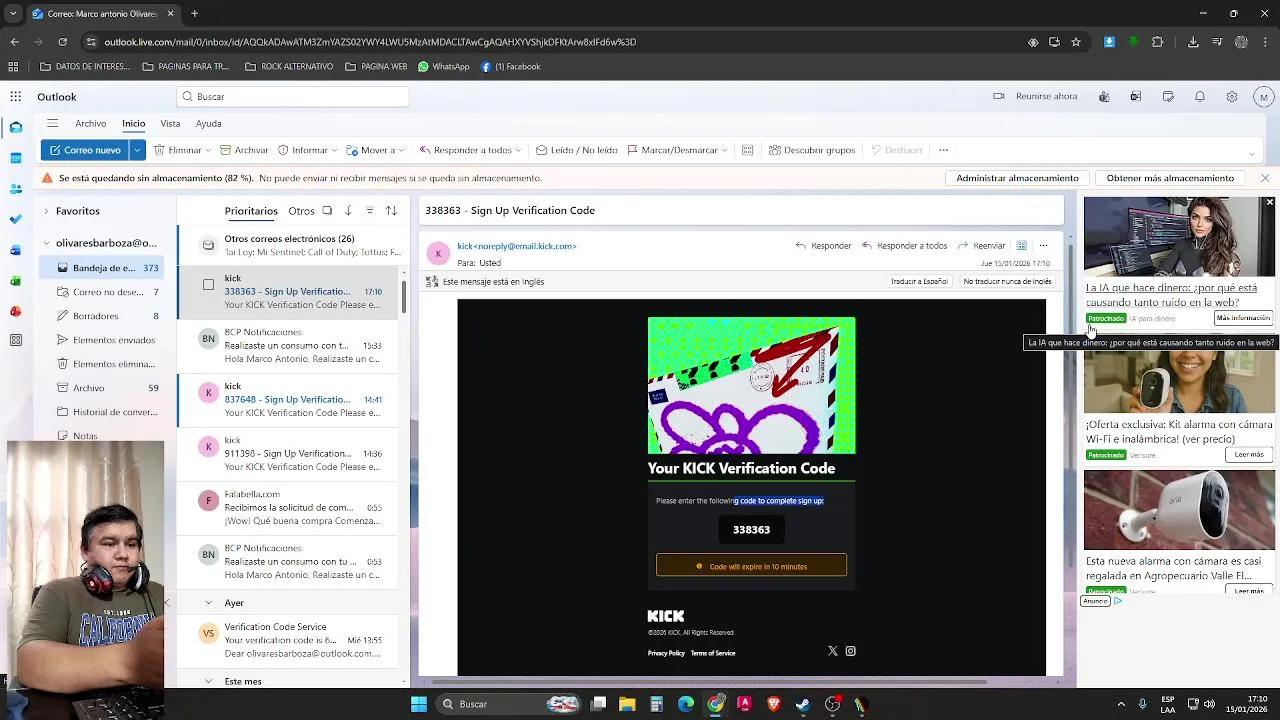Toggle the navigation pane hamburger icon
Viewport: 1280px width, 720px height.
[x=52, y=123]
